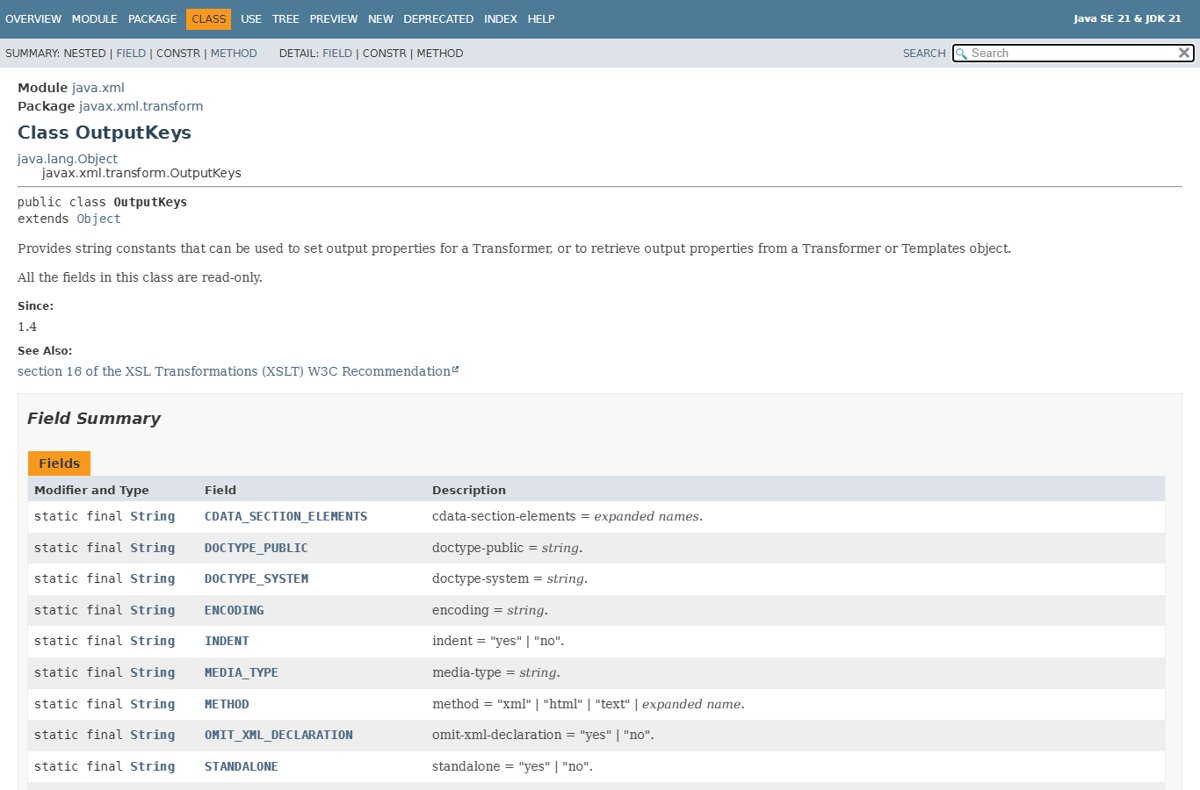The width and height of the screenshot is (1200, 790).
Task: Open the OVERVIEW navigation item
Action: 33,19
